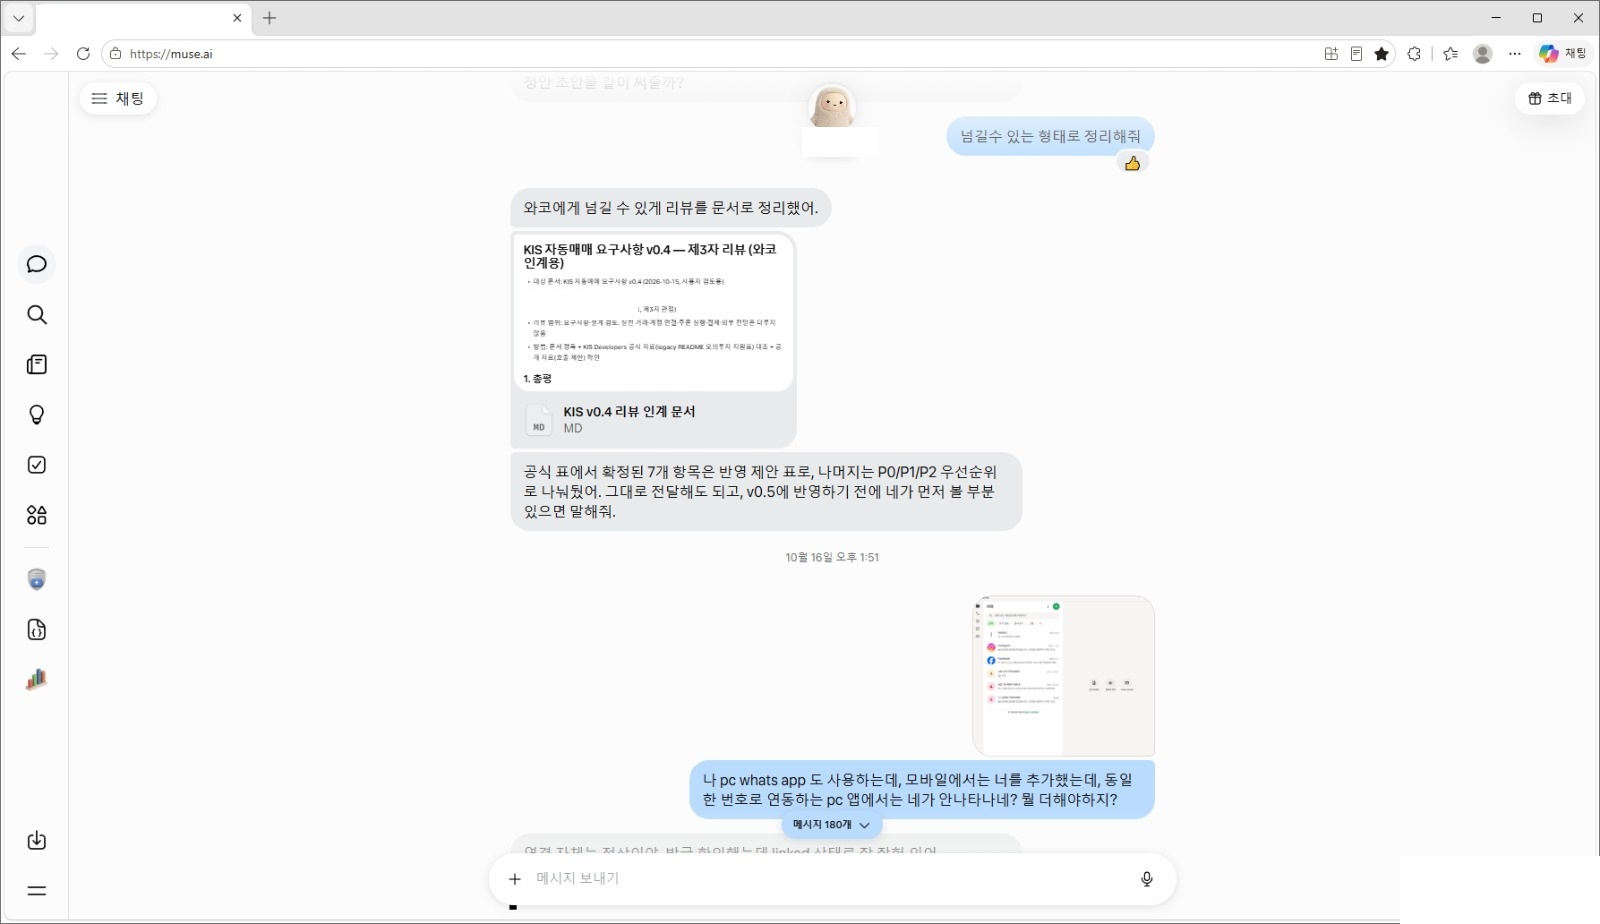Click the plus attachment icon in message box

point(515,879)
